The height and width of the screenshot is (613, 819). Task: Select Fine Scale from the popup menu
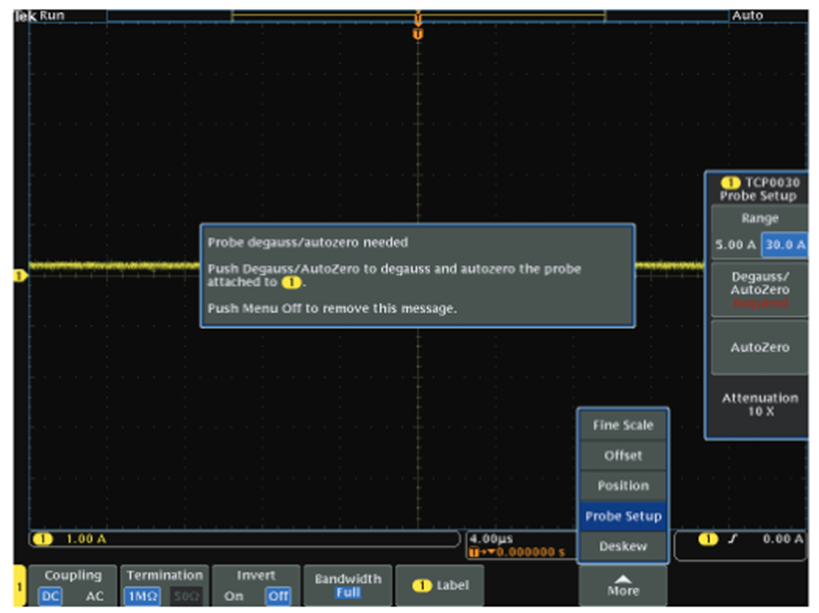tap(622, 425)
